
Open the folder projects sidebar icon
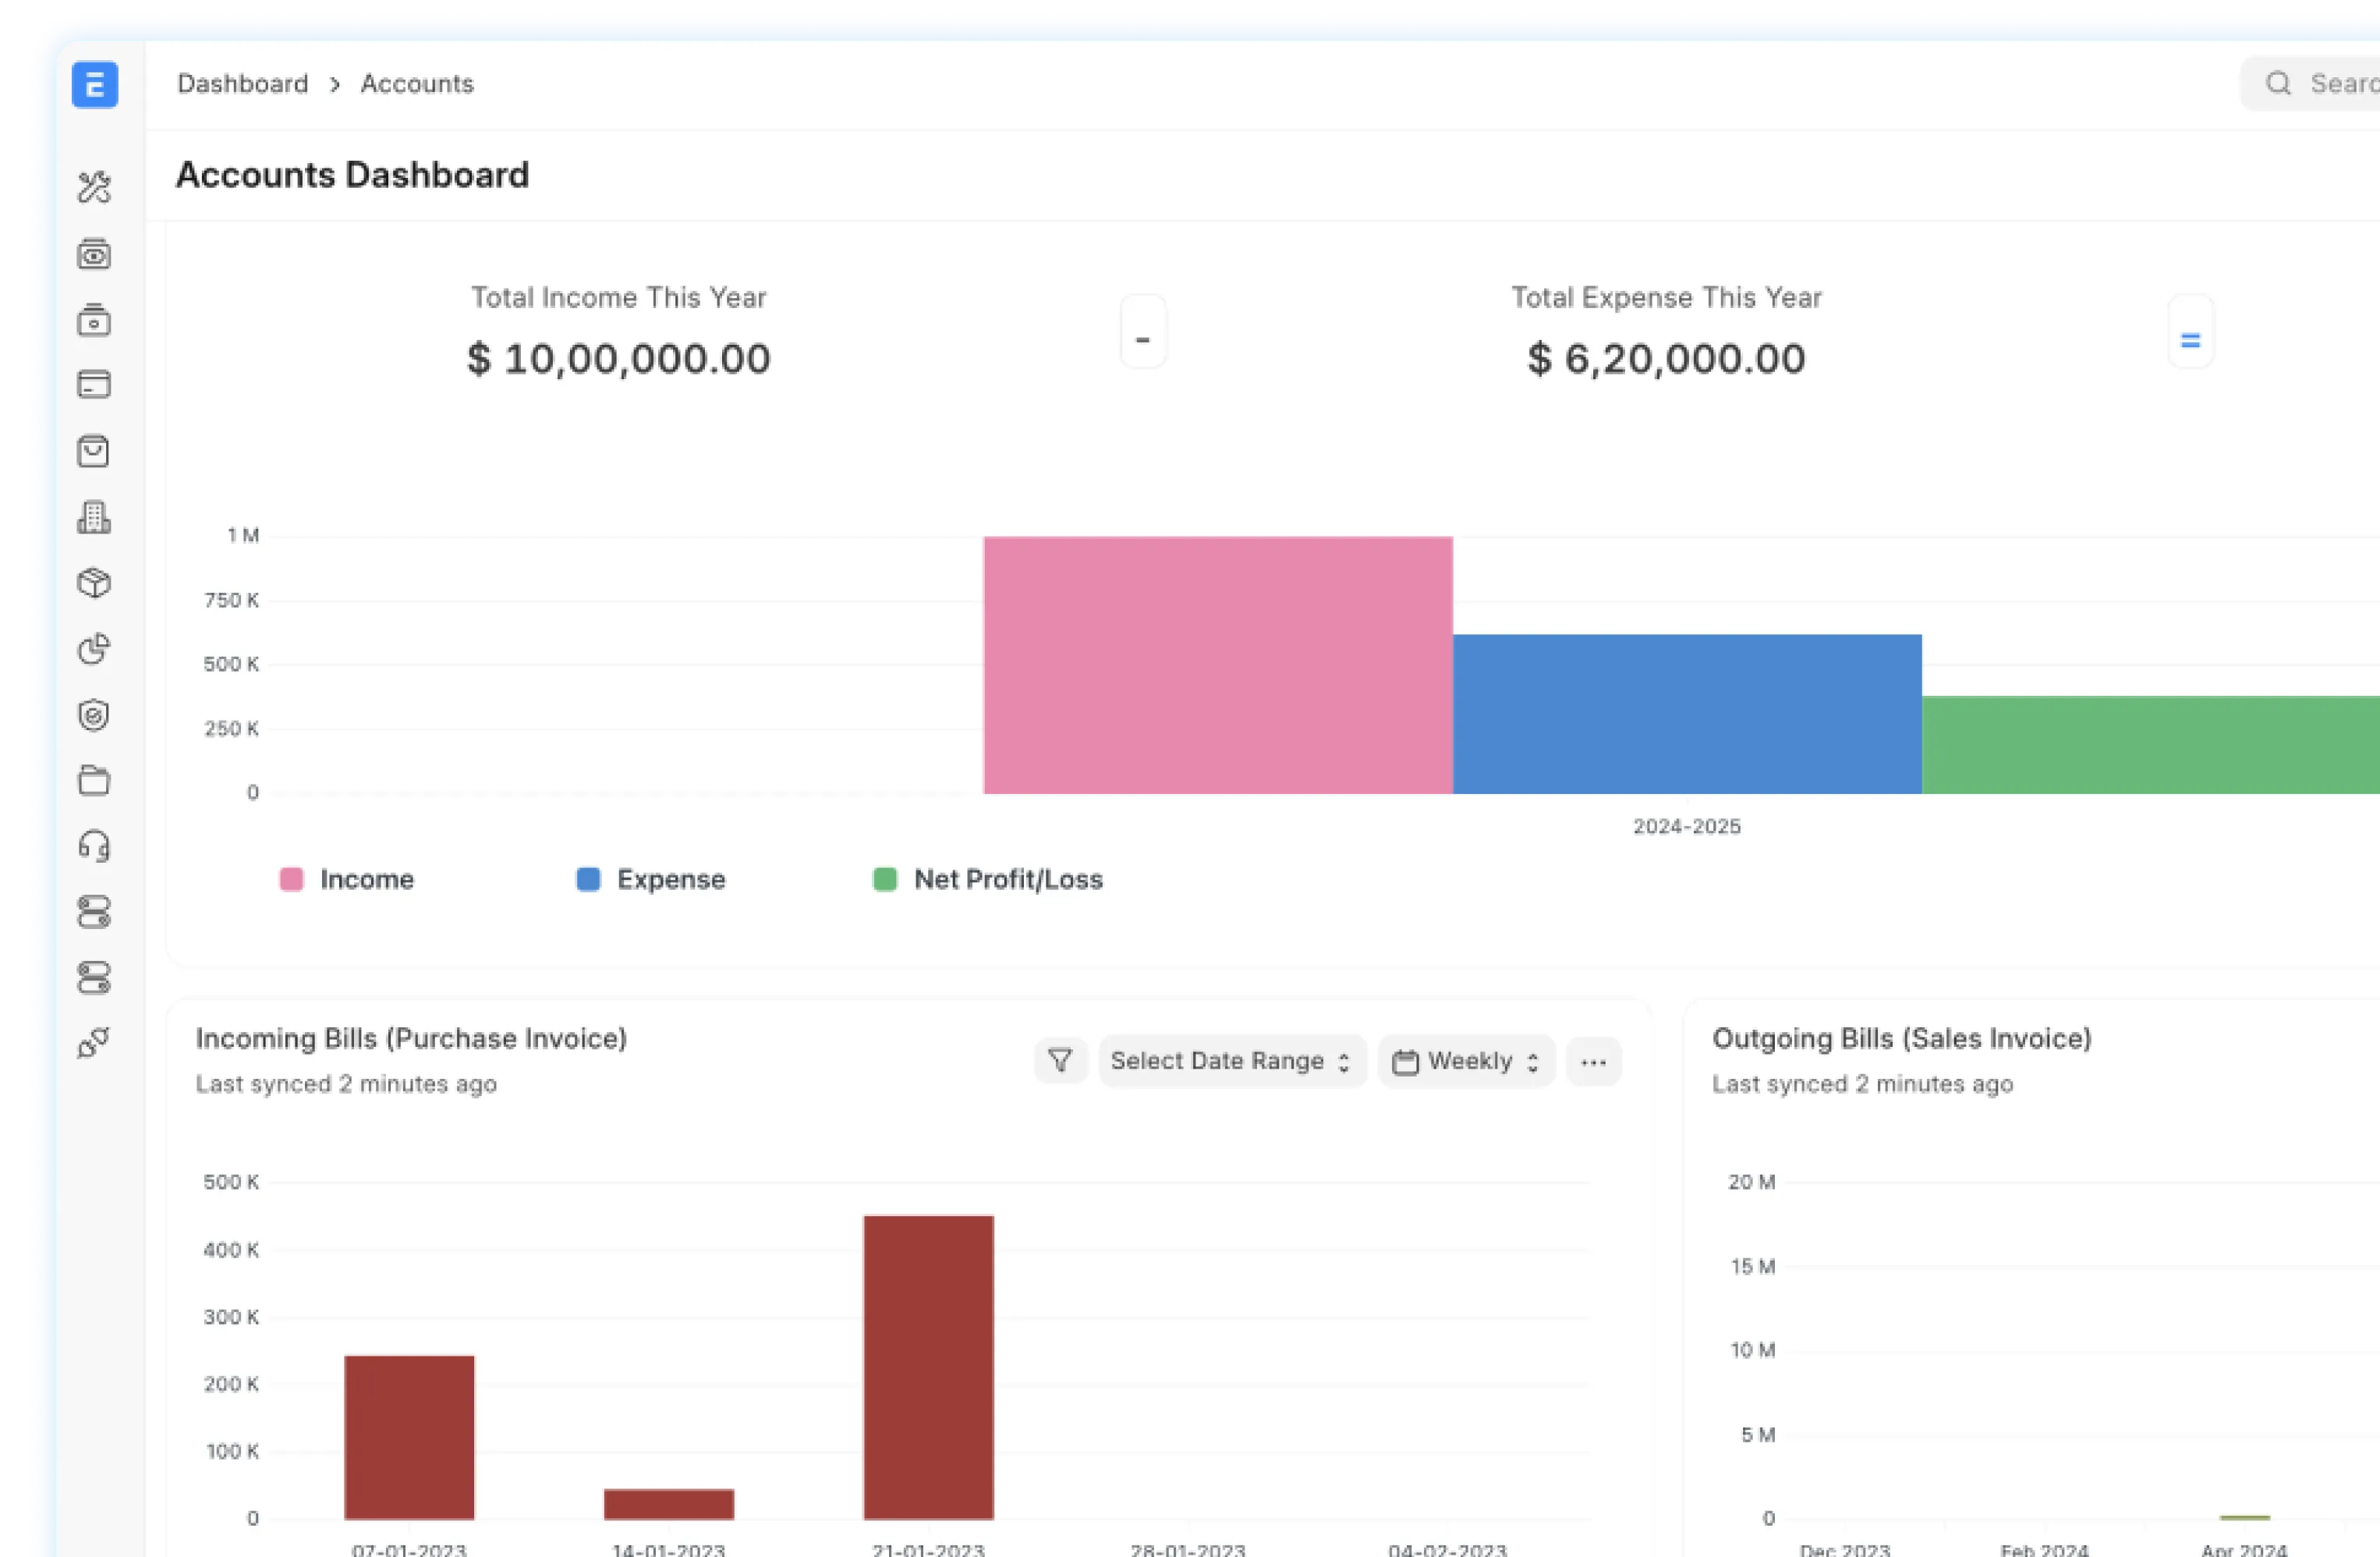coord(94,780)
